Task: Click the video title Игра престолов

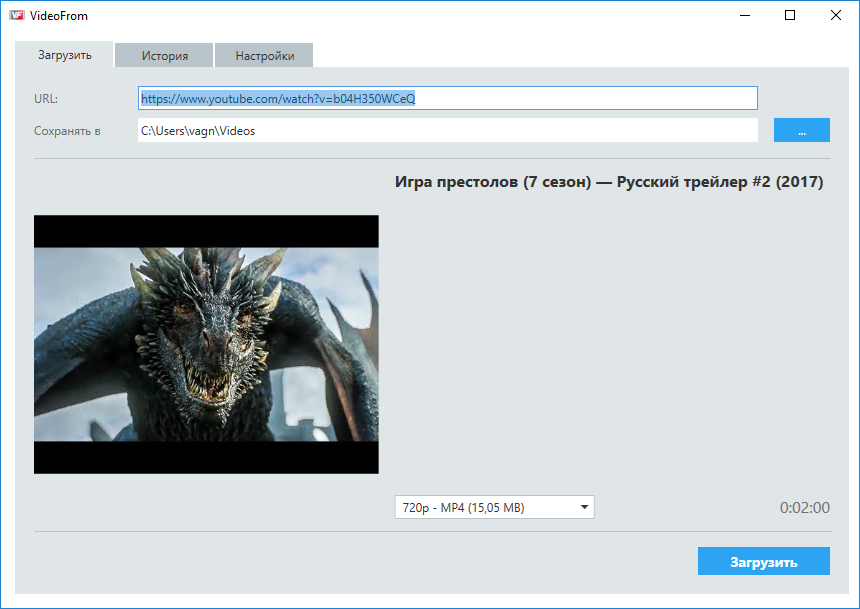Action: [609, 182]
